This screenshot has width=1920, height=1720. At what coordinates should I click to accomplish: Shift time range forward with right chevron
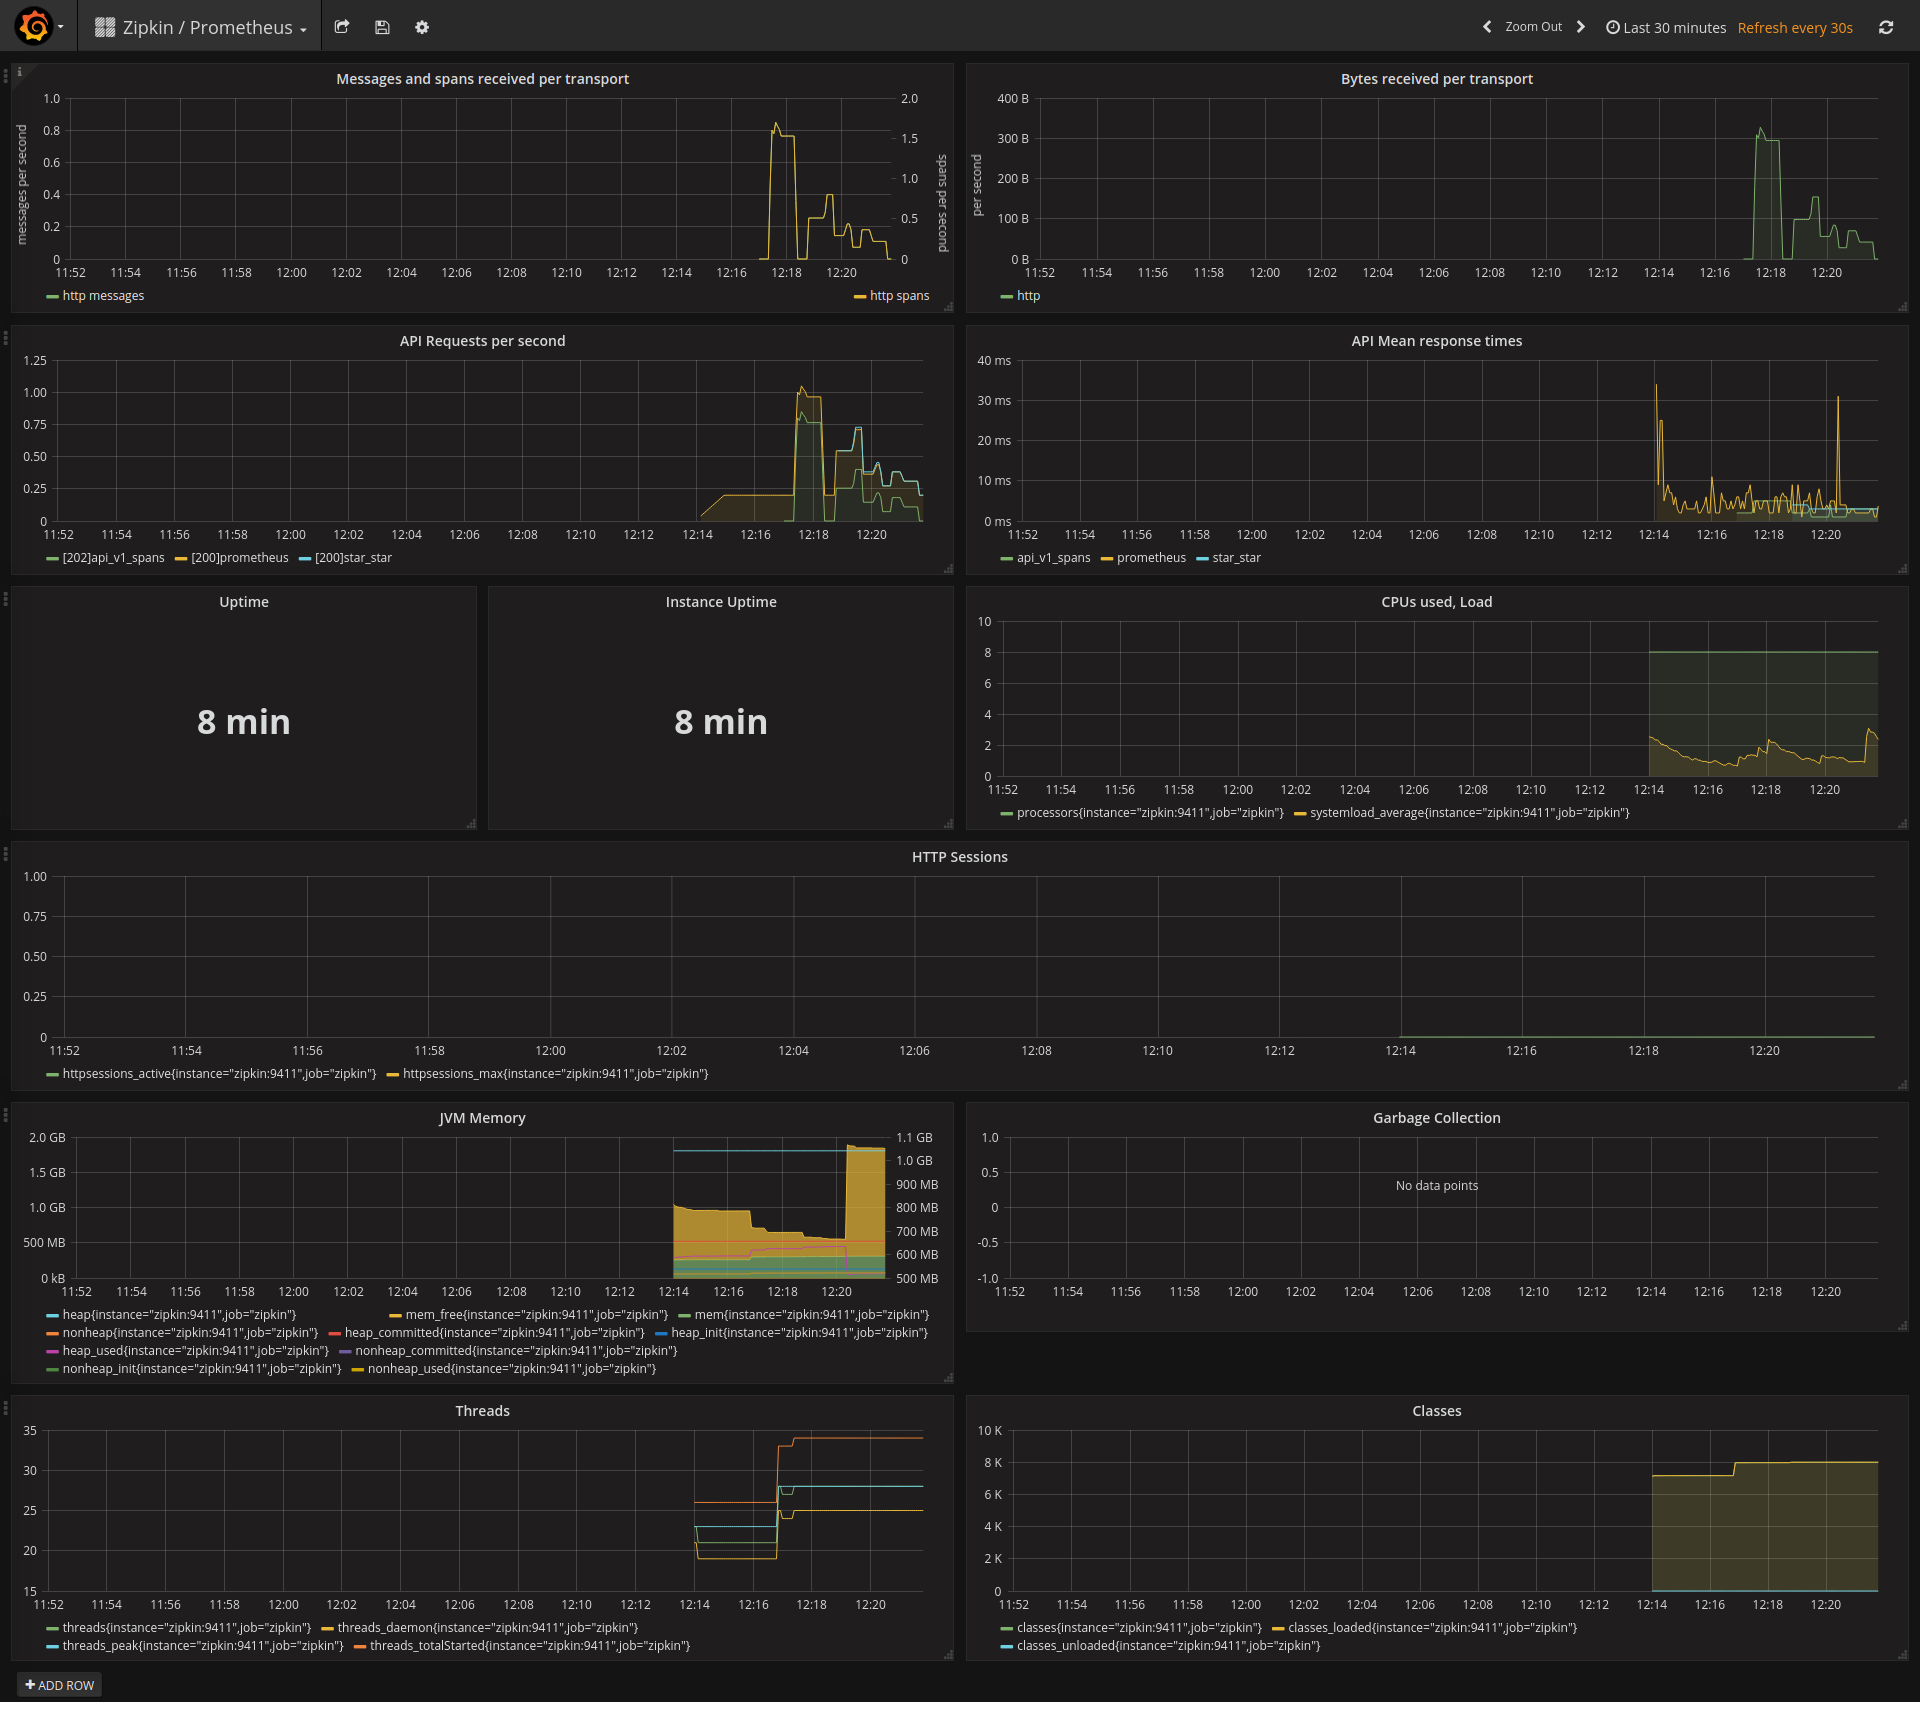pyautogui.click(x=1581, y=27)
